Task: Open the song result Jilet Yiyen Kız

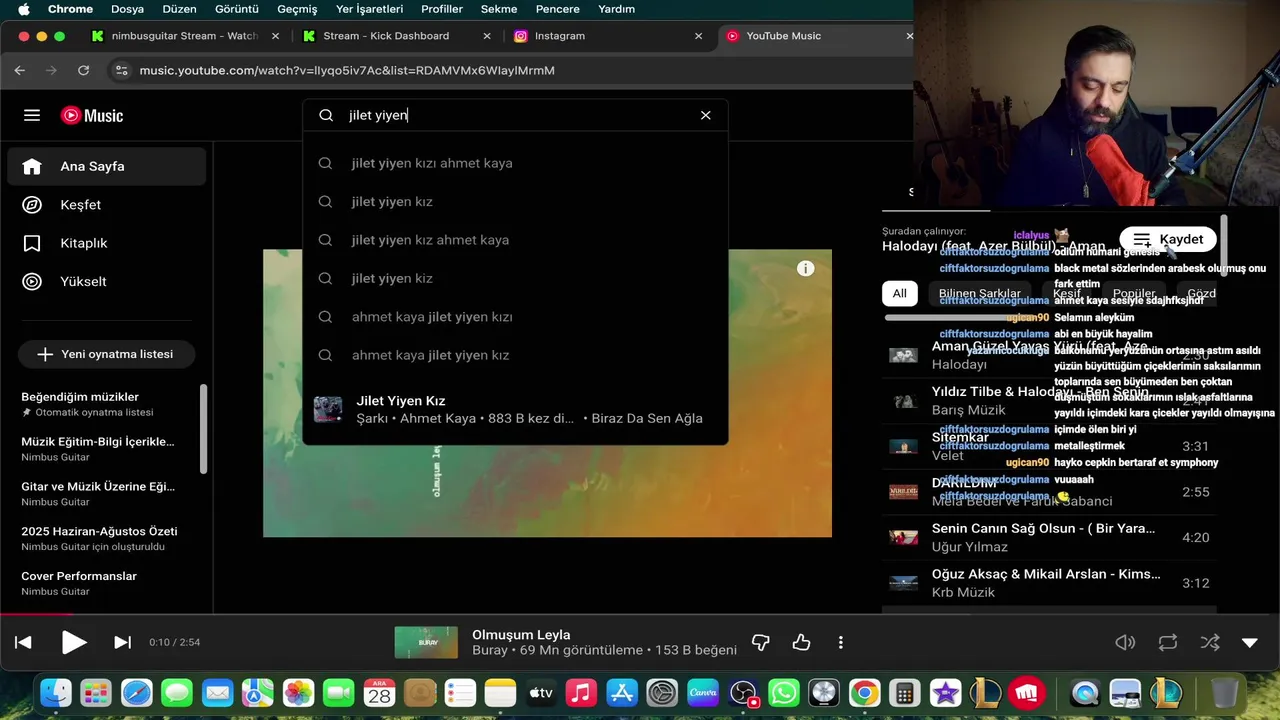Action: click(x=515, y=409)
